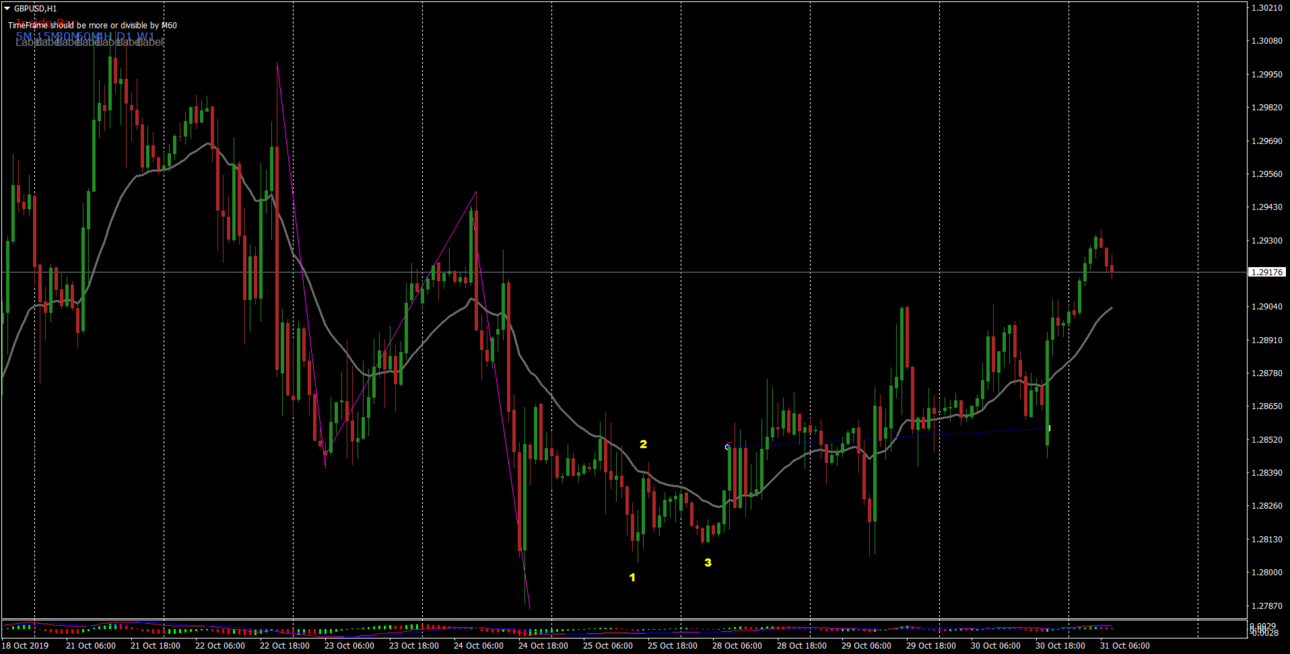Open the chart dropdown triangle beside GBPUSD,H1

tap(7, 8)
